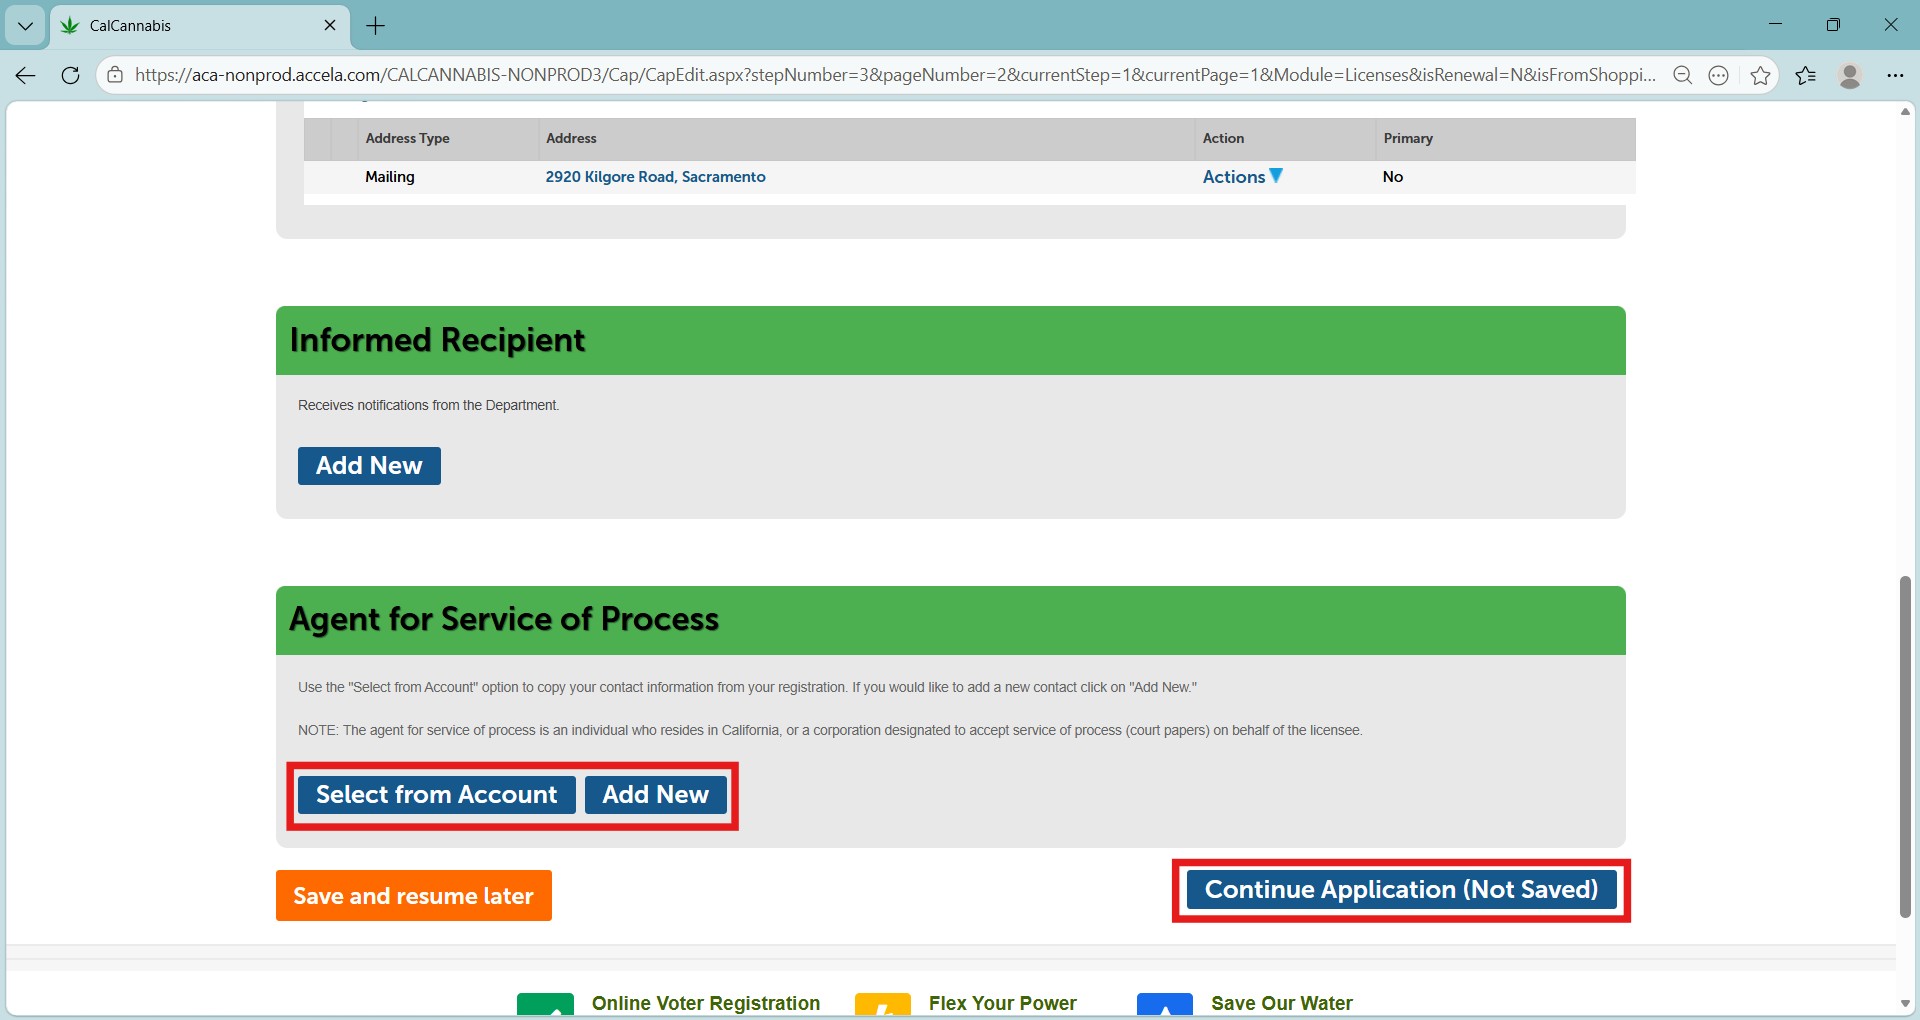The width and height of the screenshot is (1920, 1020).
Task: Open a new browser tab
Action: pos(376,26)
